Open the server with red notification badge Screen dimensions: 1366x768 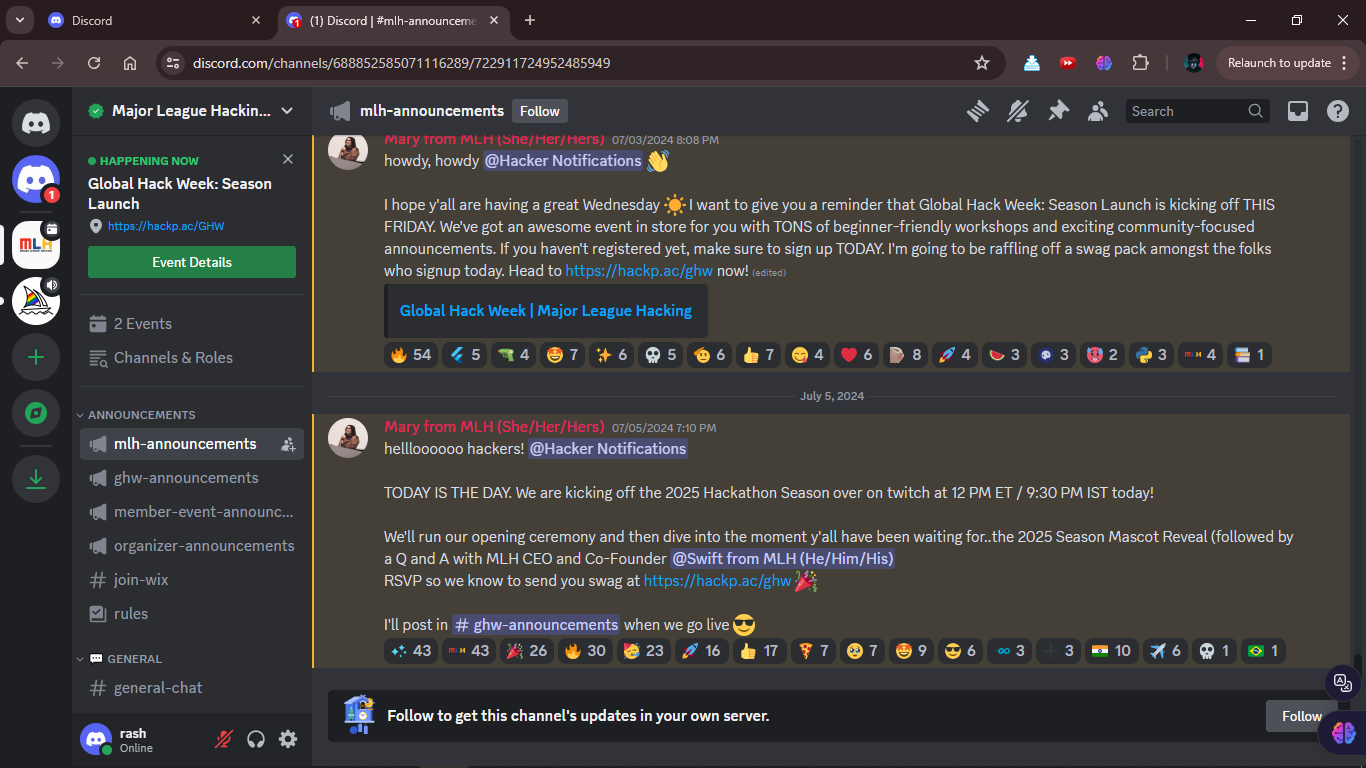tap(36, 179)
